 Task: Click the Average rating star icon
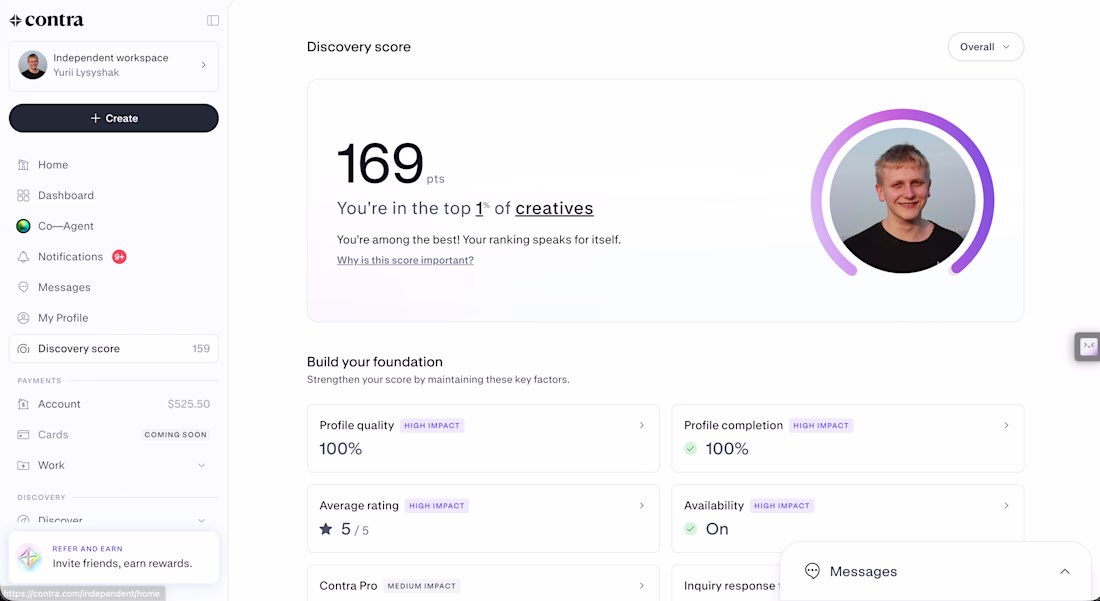click(x=326, y=529)
